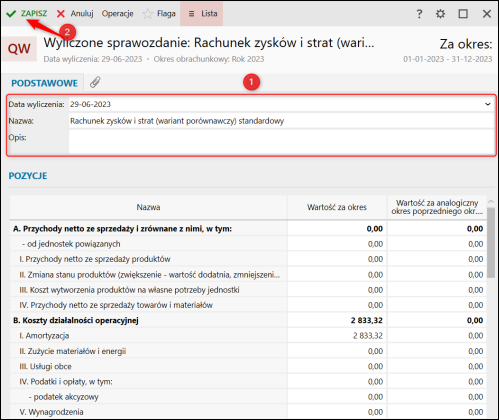Viewport: 499px width, 420px height.
Task: Click scroll-up arrow of the positions table
Action: (491, 202)
